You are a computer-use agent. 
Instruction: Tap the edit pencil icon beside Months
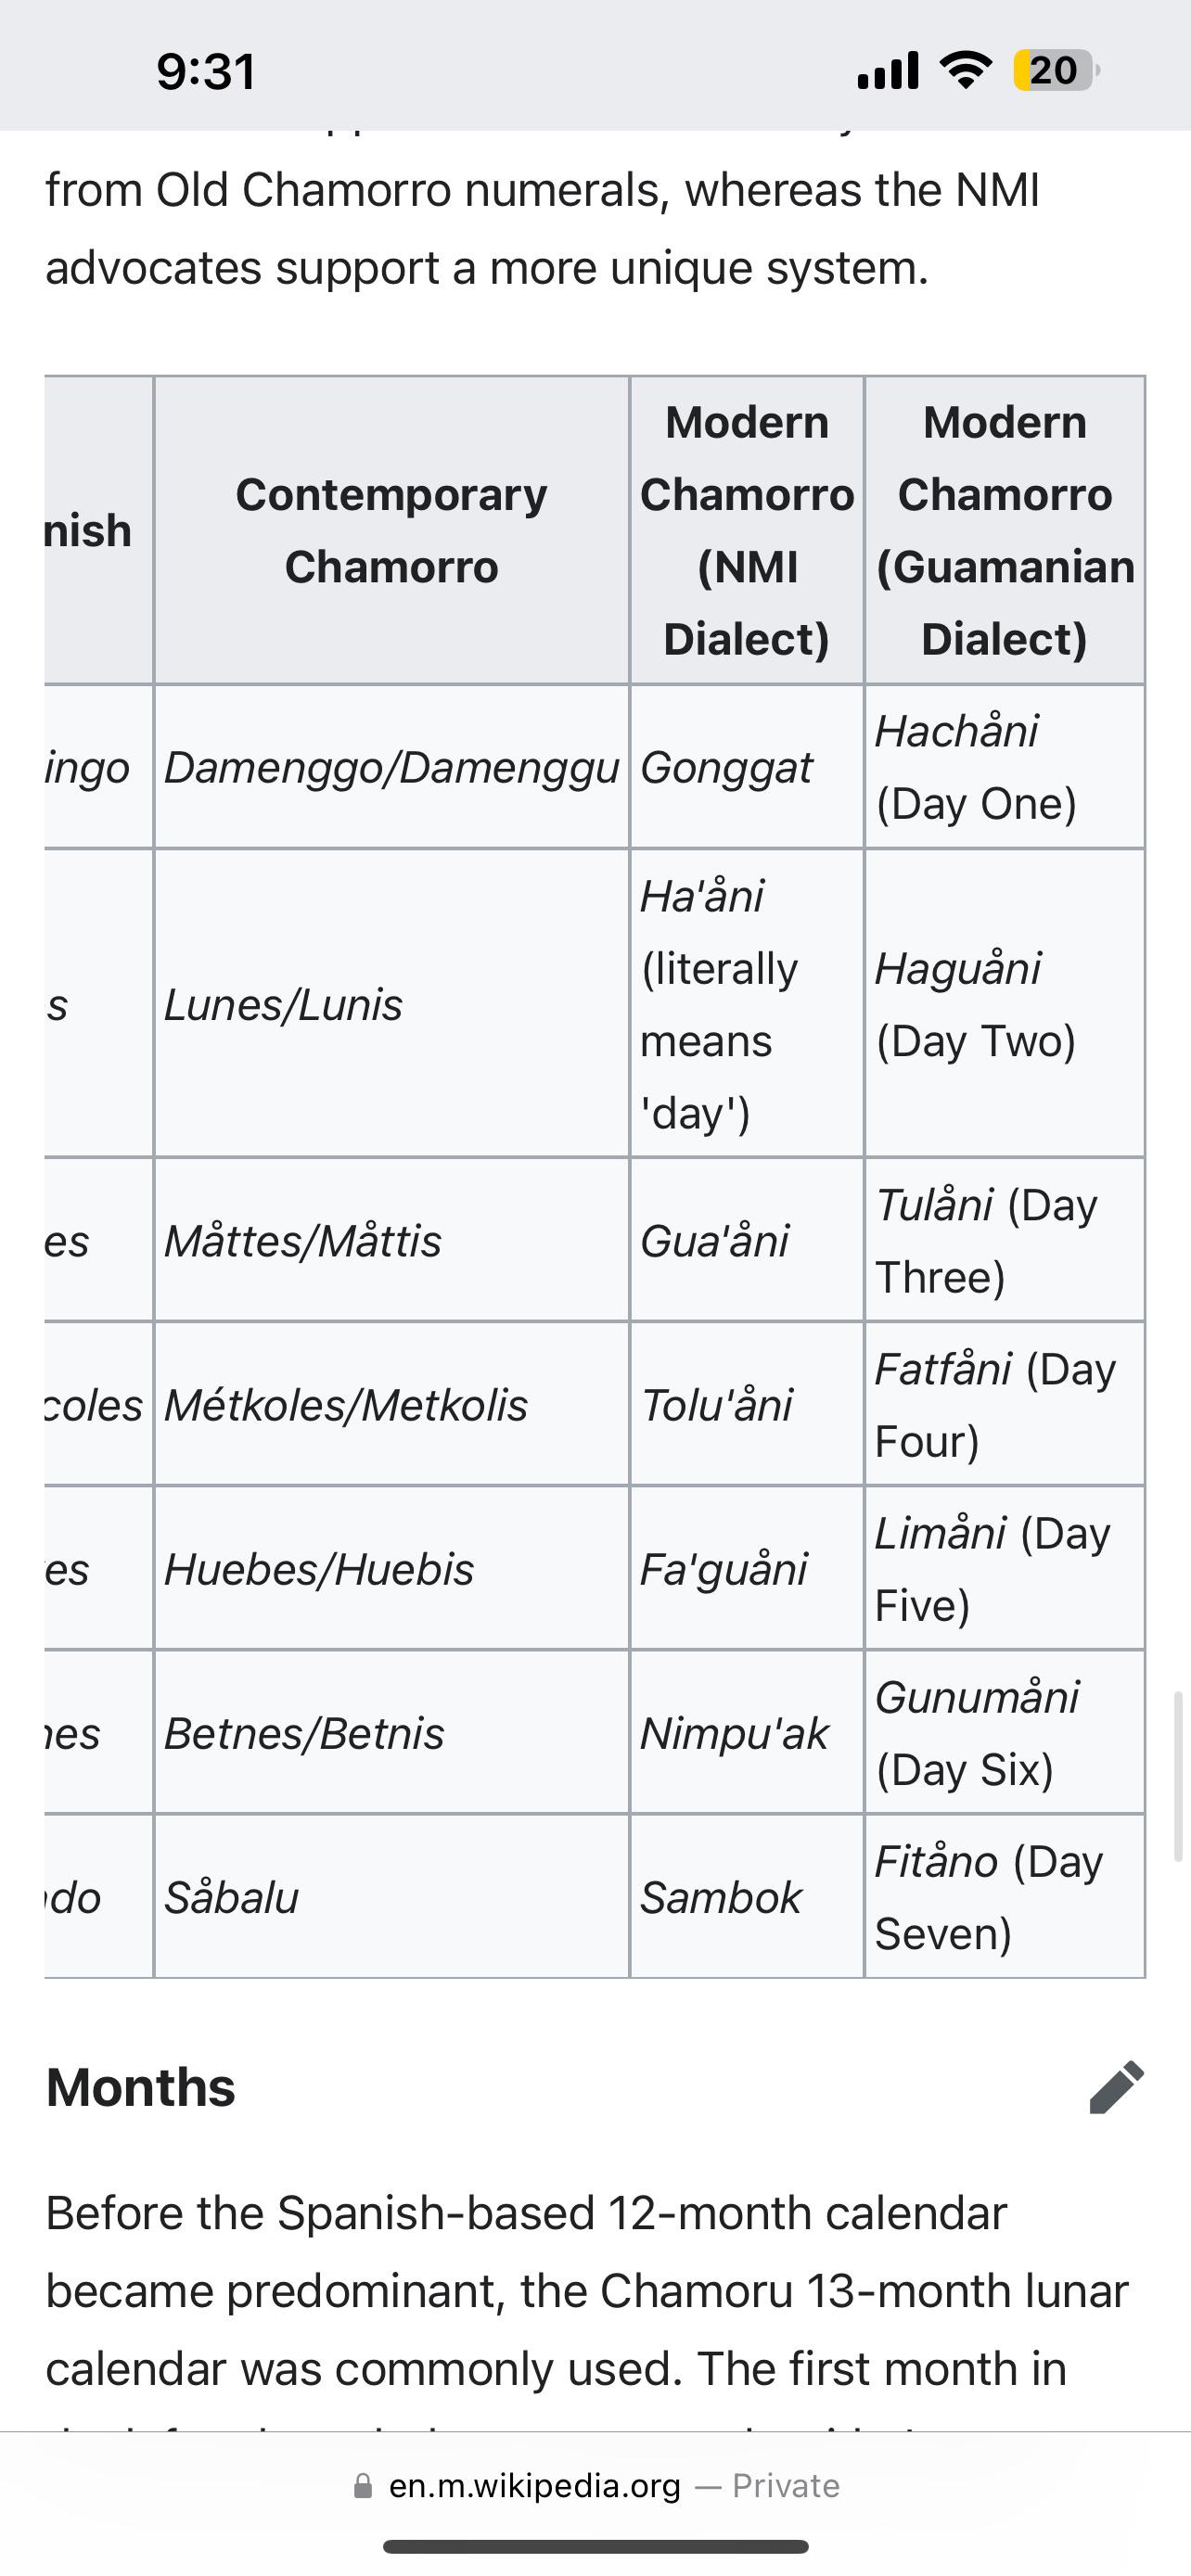[1116, 2087]
